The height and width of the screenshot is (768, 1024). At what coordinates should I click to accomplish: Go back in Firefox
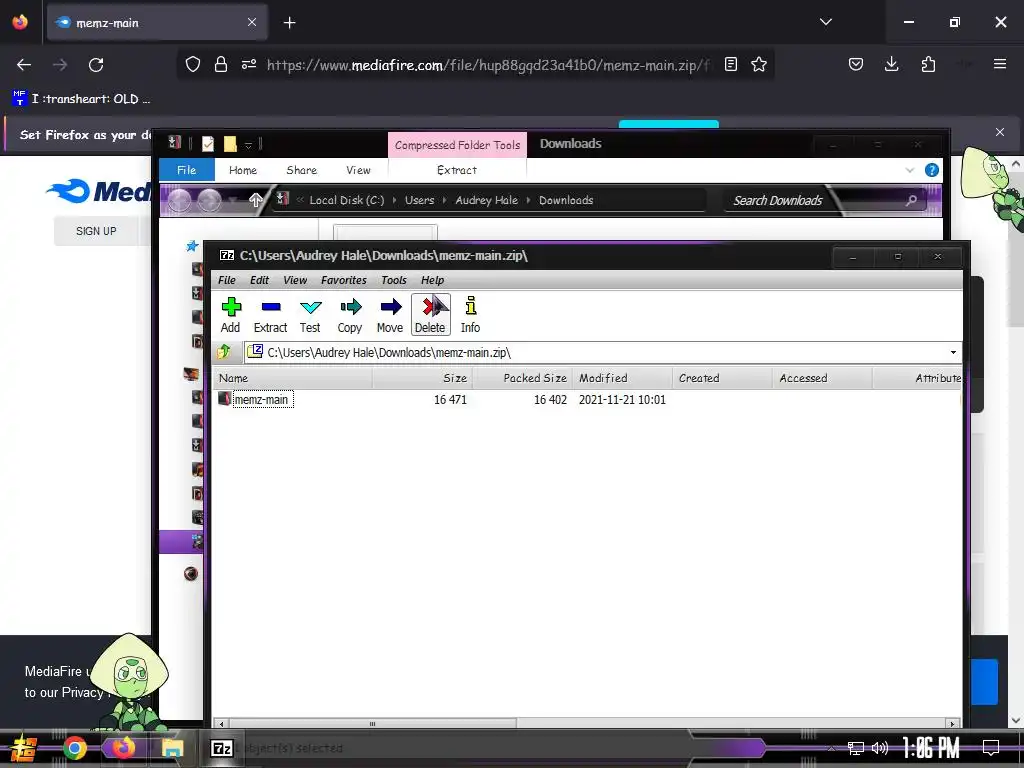[x=24, y=65]
